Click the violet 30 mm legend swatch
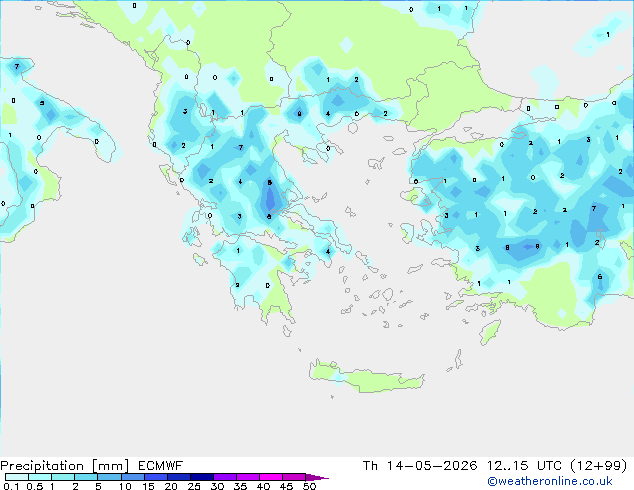 click(225, 477)
